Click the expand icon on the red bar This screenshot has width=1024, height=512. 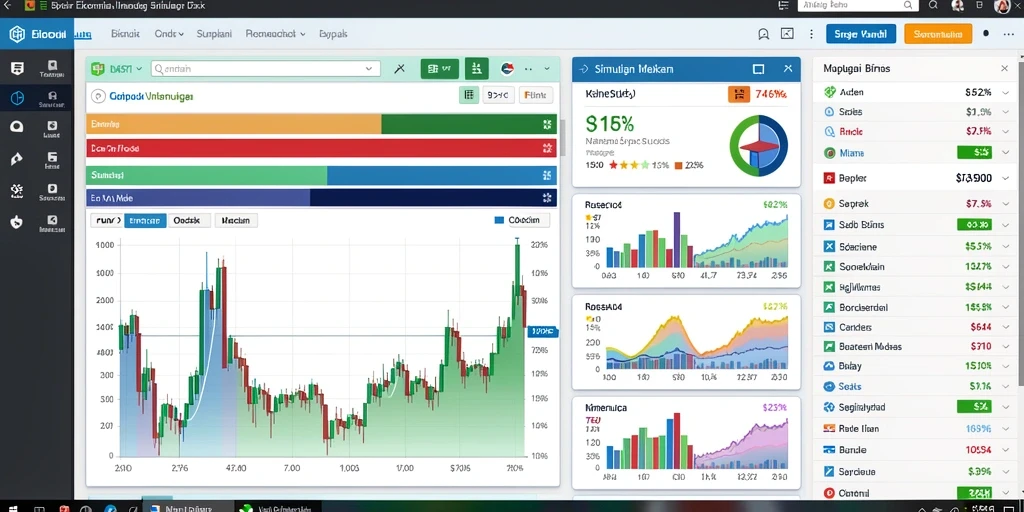(547, 148)
